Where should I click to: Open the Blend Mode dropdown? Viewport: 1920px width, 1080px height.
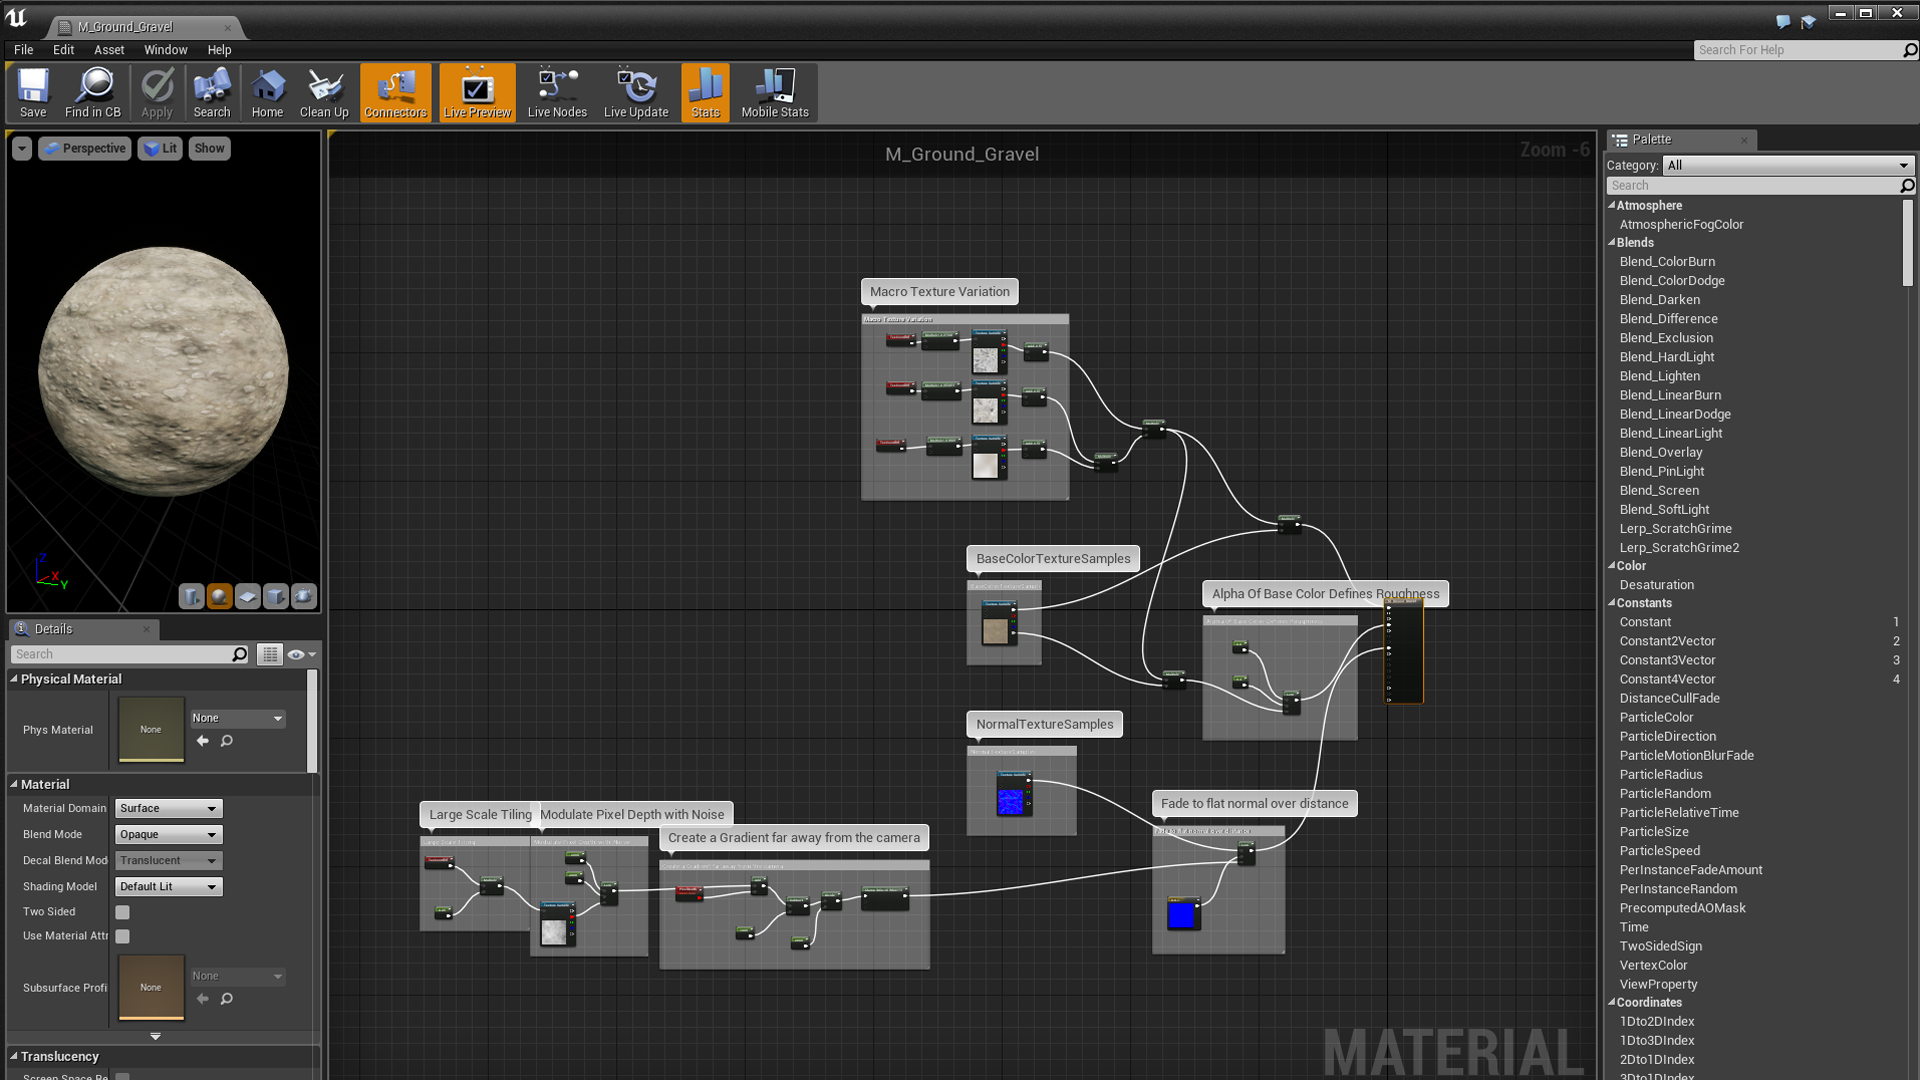(x=165, y=833)
